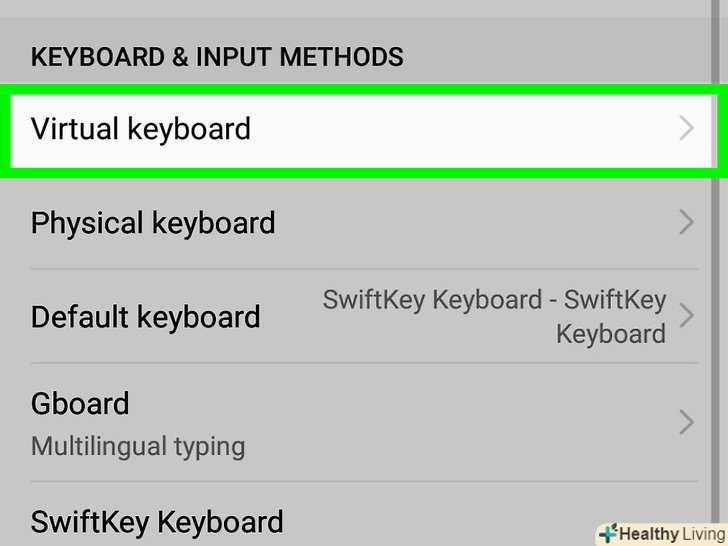Tap the Default keyboard label
This screenshot has height=546, width=728.
[146, 317]
